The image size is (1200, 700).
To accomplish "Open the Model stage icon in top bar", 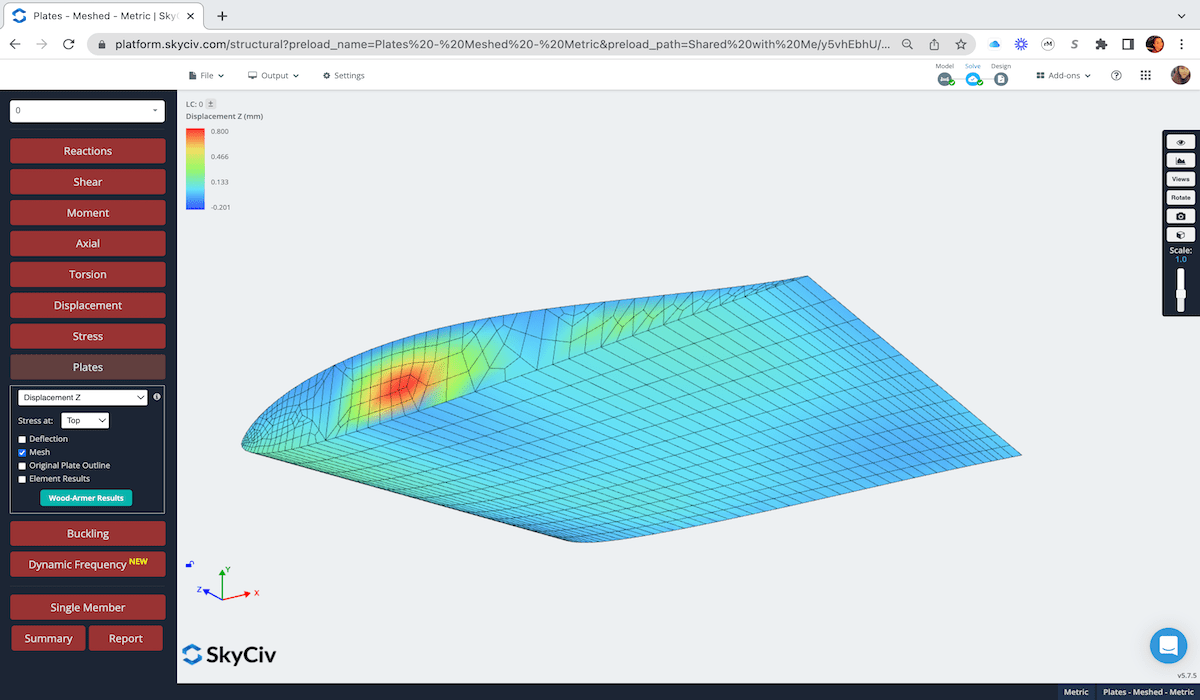I will [x=945, y=76].
